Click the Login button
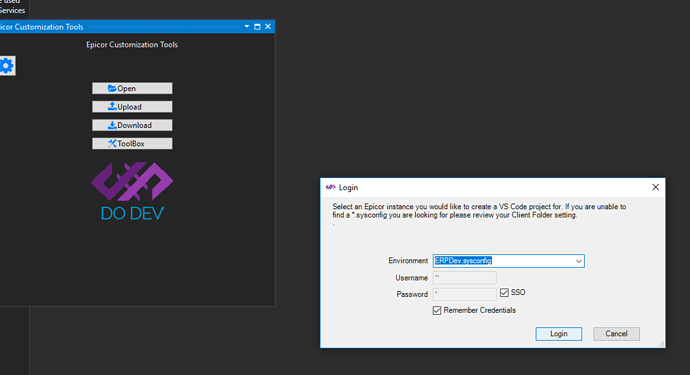 coord(558,334)
